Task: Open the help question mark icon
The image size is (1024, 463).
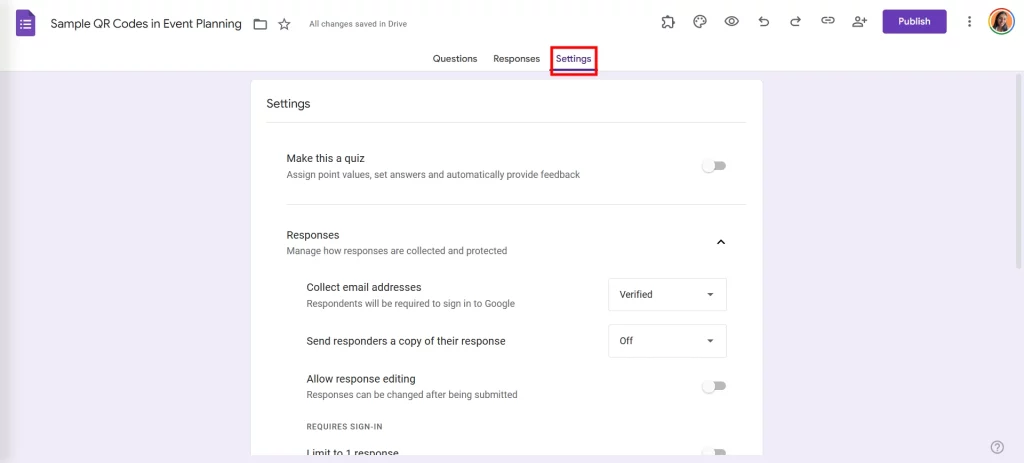Action: coord(997,447)
